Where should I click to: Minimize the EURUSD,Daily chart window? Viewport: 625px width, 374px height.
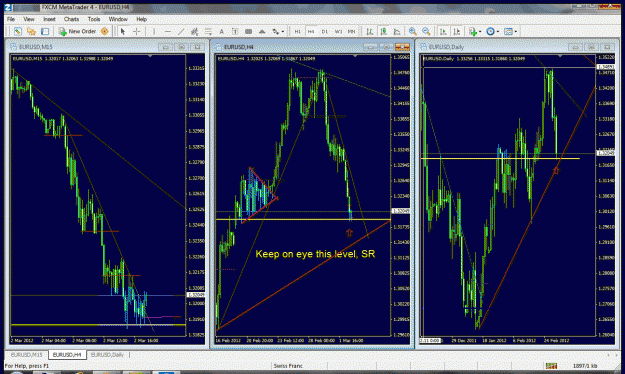pos(575,47)
